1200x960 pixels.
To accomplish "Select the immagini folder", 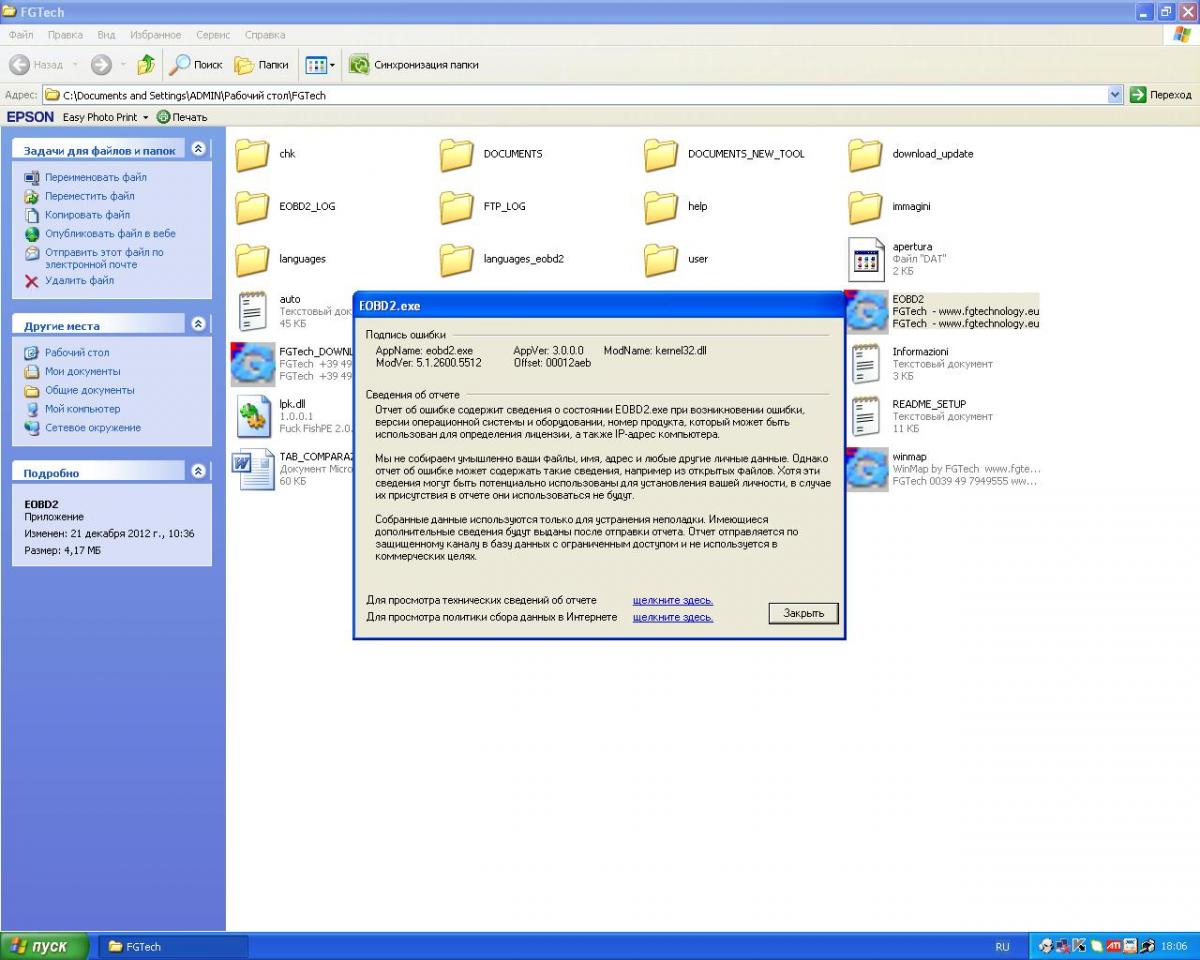I will tap(892, 206).
